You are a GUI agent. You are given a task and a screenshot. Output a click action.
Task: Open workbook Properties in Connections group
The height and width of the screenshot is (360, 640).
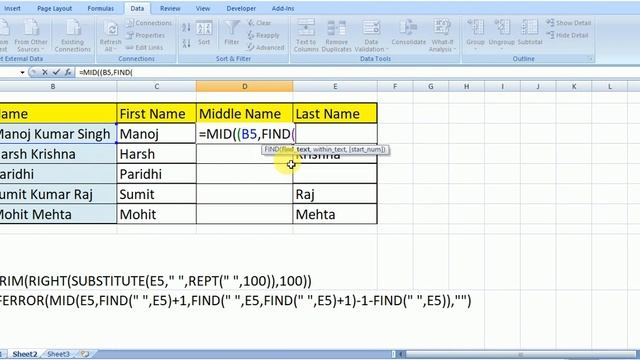coord(145,36)
